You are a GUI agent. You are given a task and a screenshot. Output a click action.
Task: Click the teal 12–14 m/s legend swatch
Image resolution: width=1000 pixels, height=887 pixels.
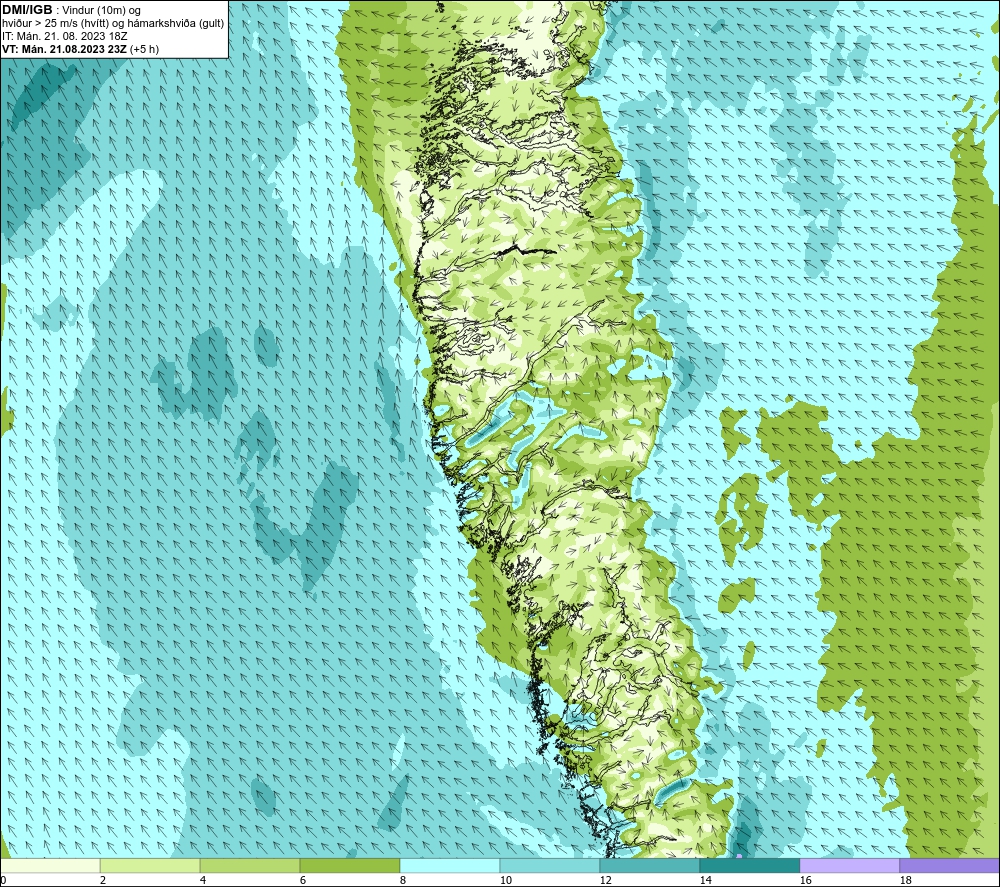[649, 865]
